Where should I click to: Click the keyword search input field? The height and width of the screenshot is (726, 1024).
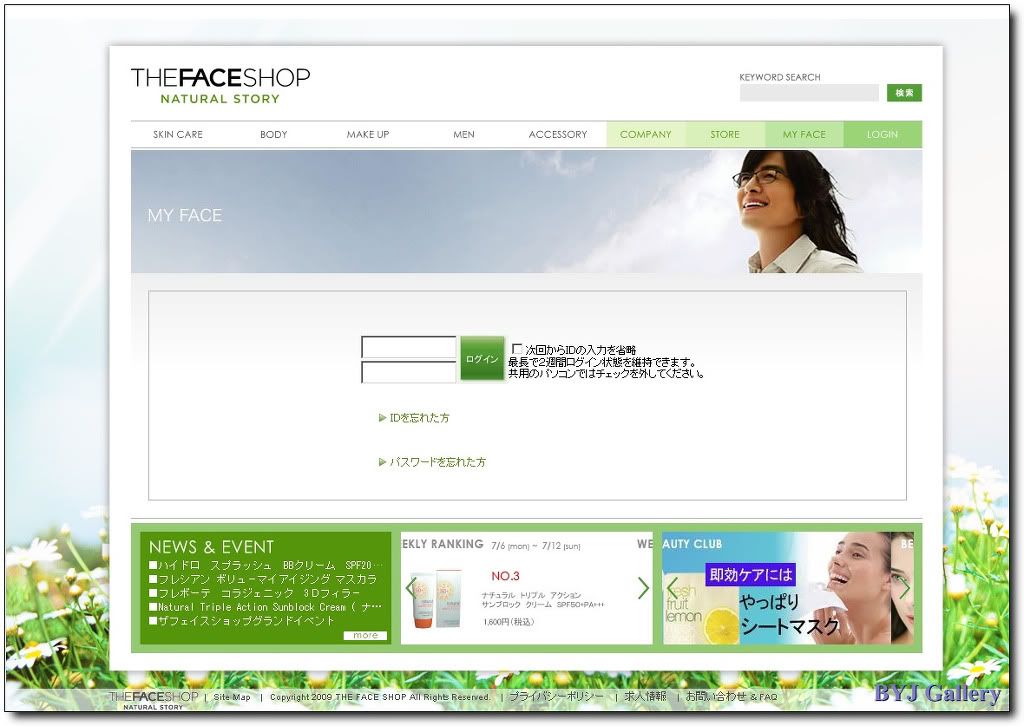pos(808,93)
